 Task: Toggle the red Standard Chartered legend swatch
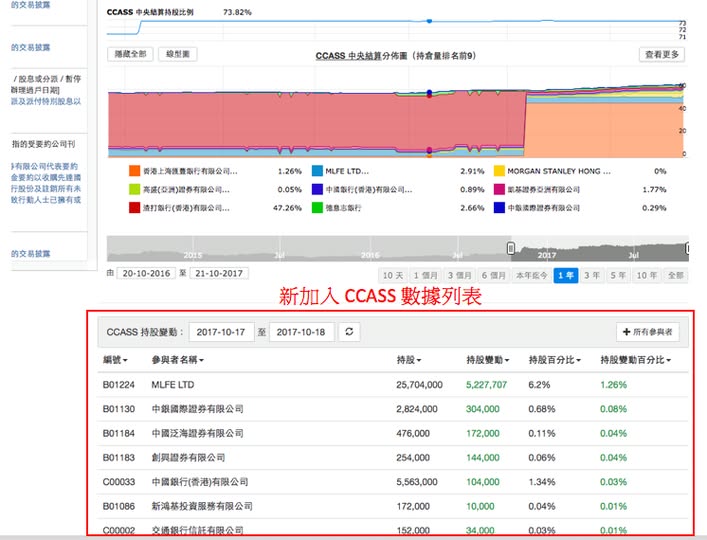click(x=134, y=208)
